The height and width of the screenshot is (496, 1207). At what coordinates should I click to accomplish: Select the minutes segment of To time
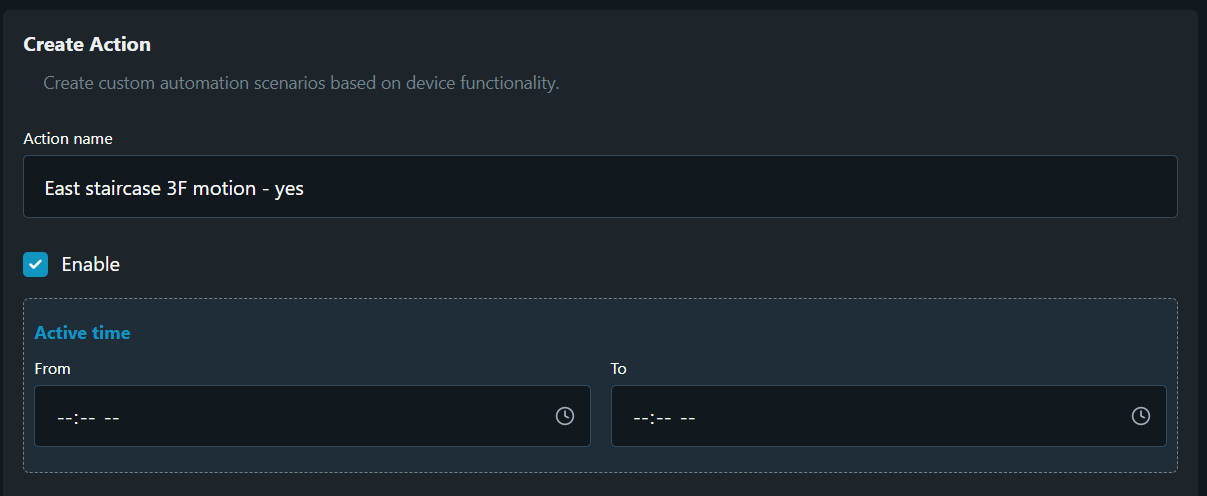click(x=663, y=417)
